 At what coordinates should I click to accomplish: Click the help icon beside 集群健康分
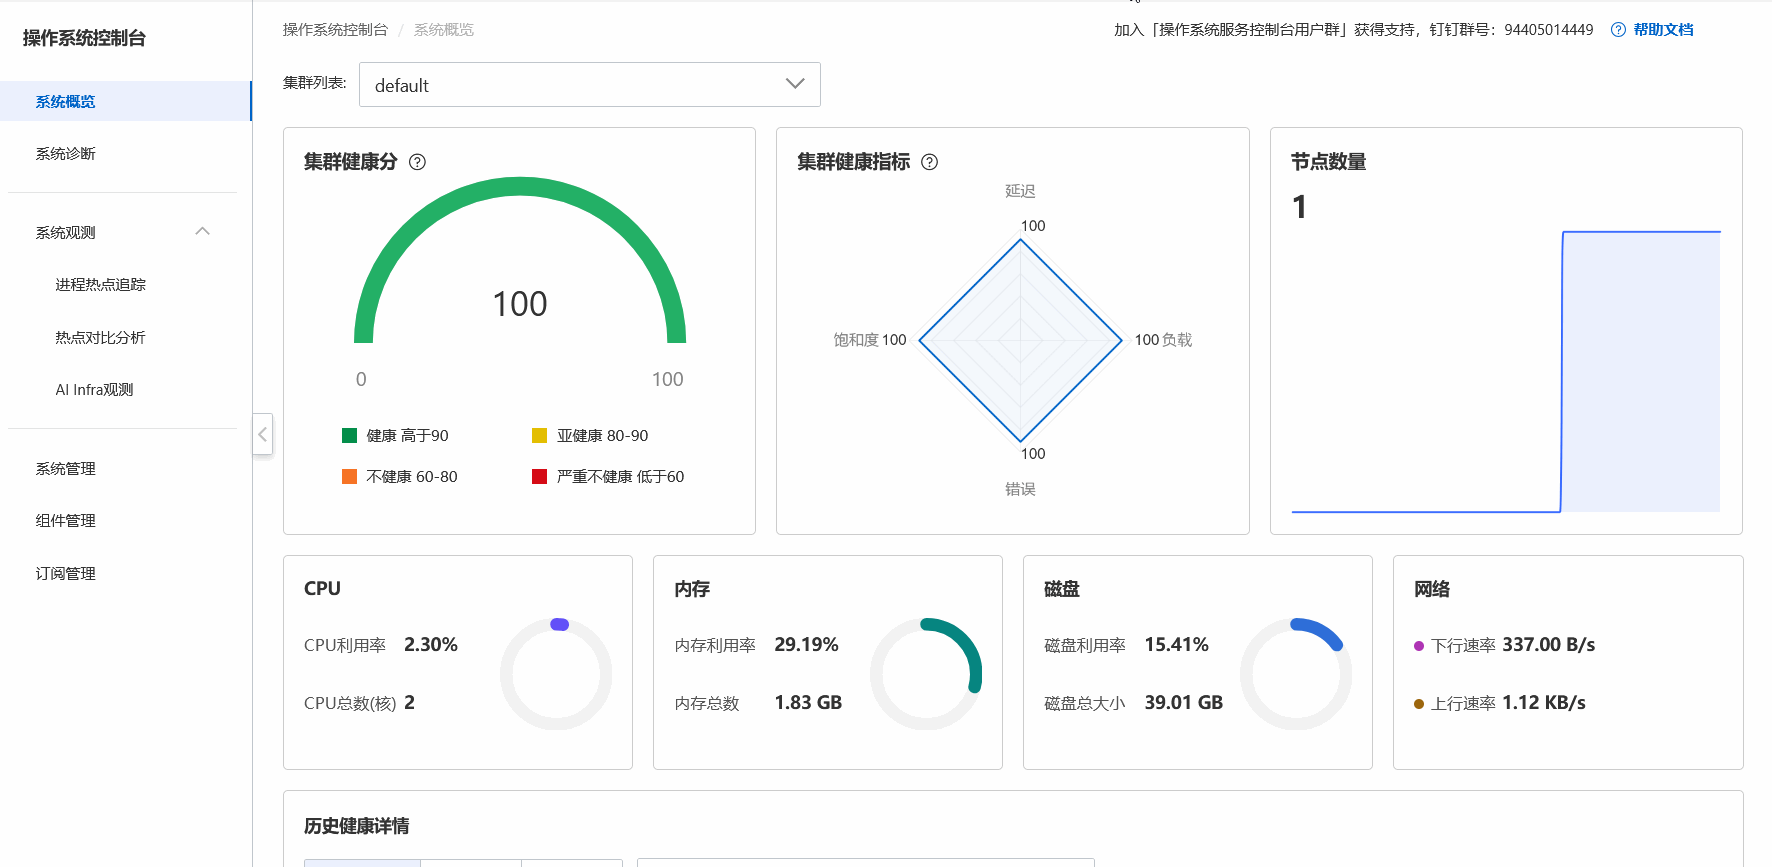tap(418, 162)
